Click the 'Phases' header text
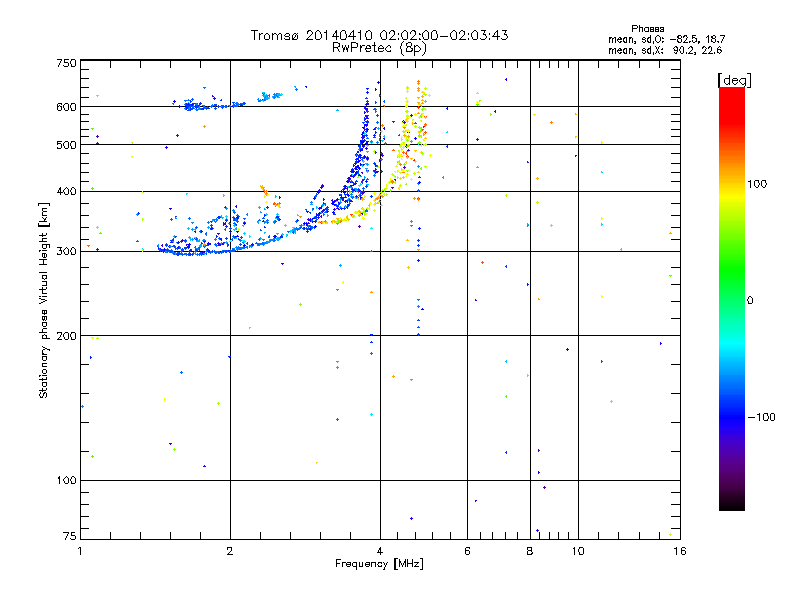Screen dimensions: 800x600 click(x=647, y=29)
